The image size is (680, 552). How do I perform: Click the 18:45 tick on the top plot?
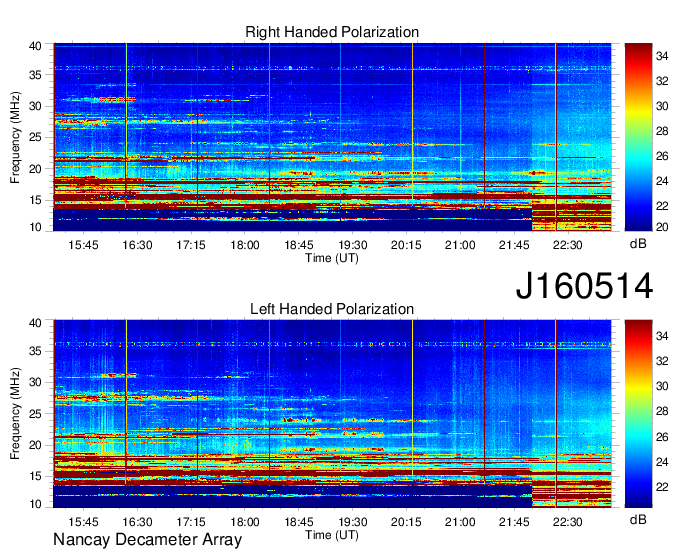pyautogui.click(x=299, y=245)
